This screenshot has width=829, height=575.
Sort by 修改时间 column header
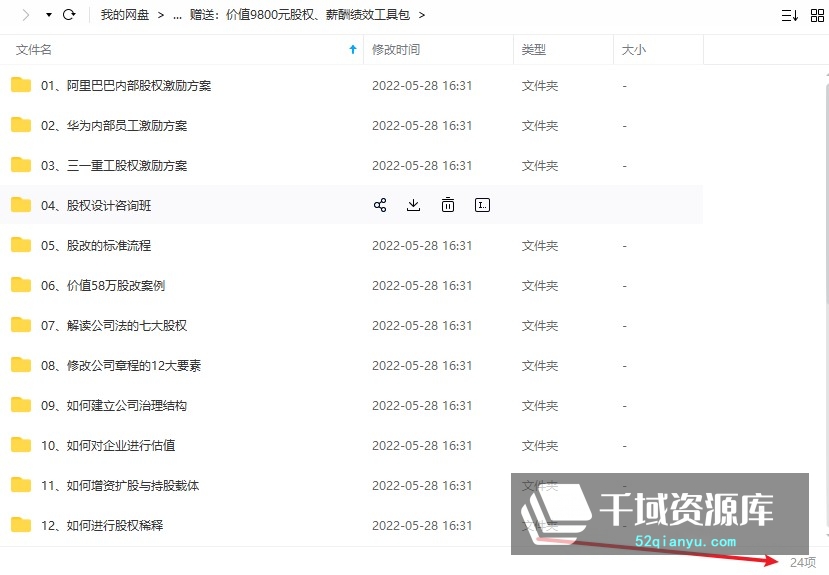coord(396,50)
